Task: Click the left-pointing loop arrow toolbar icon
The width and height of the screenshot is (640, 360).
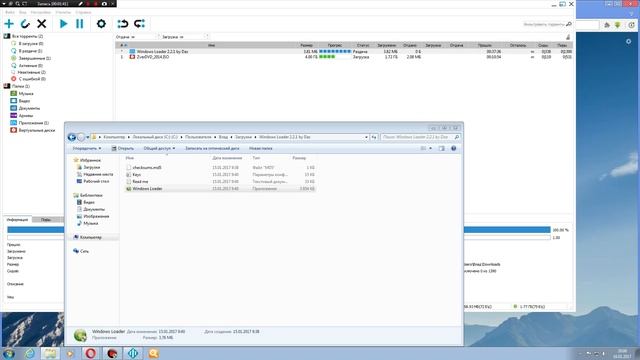Action: point(122,24)
